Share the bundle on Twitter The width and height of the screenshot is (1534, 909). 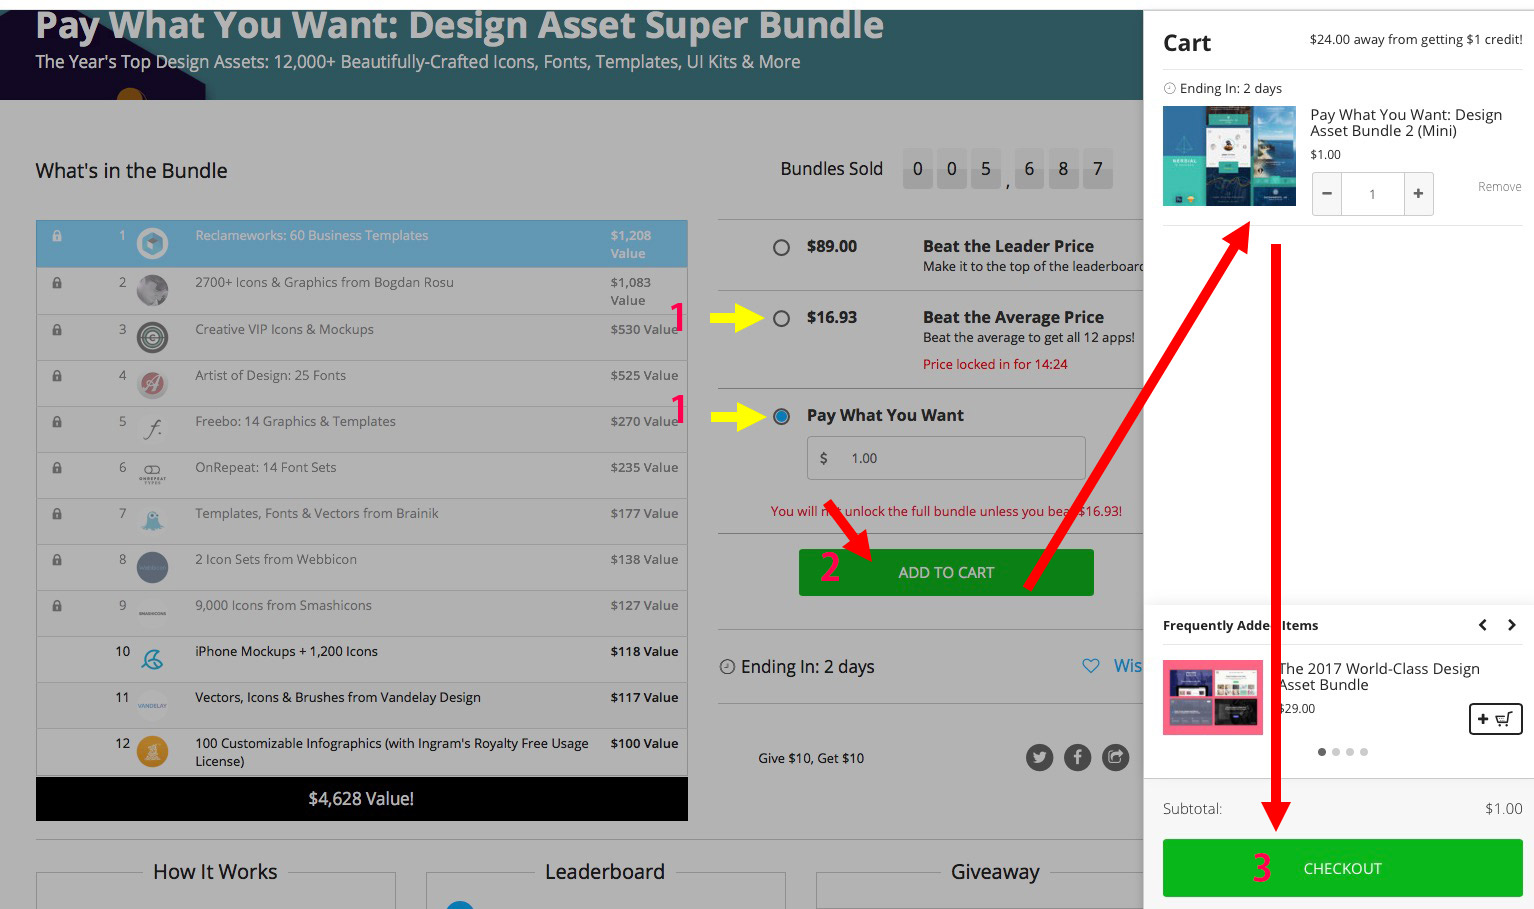click(1040, 758)
